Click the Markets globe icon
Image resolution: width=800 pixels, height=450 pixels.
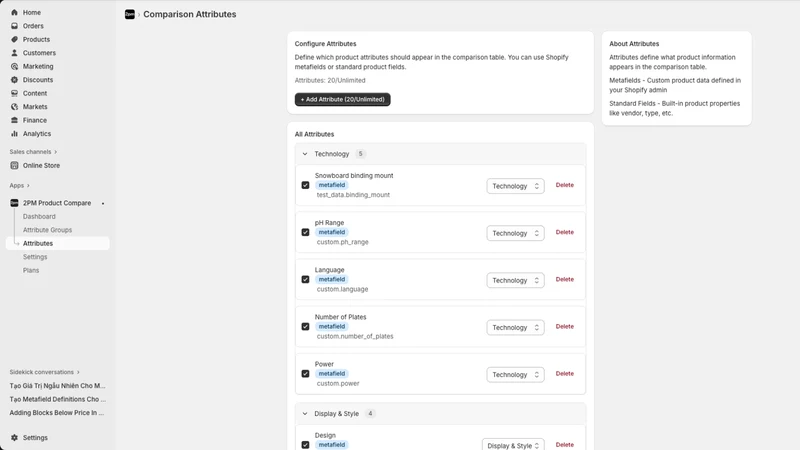click(14, 107)
